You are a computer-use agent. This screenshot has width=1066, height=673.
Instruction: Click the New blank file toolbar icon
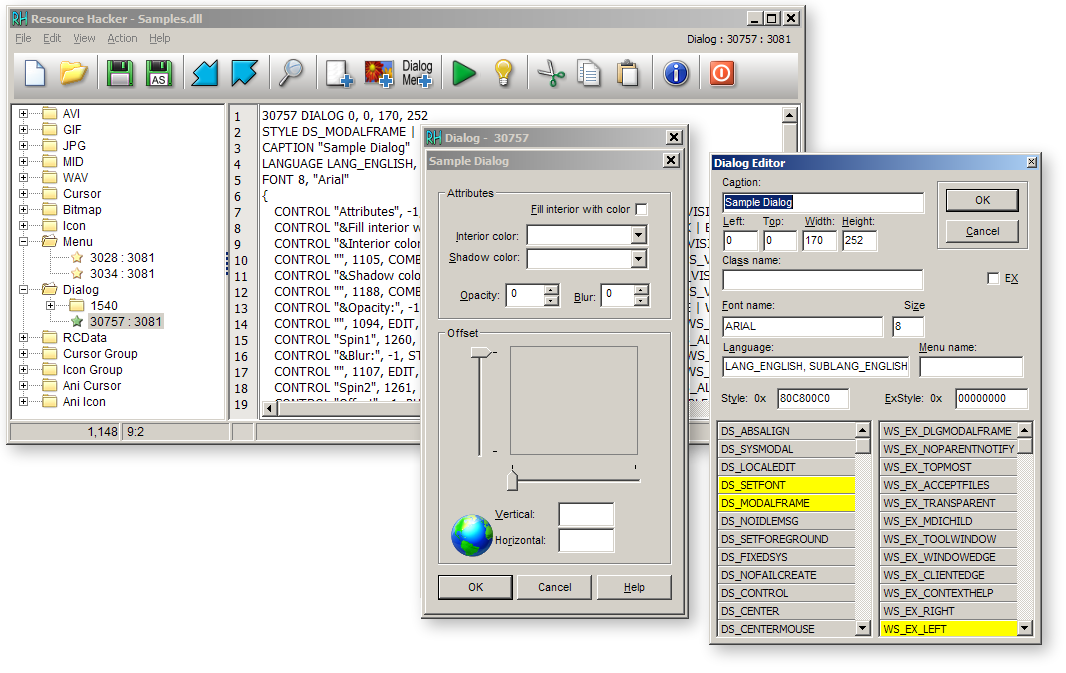point(35,73)
